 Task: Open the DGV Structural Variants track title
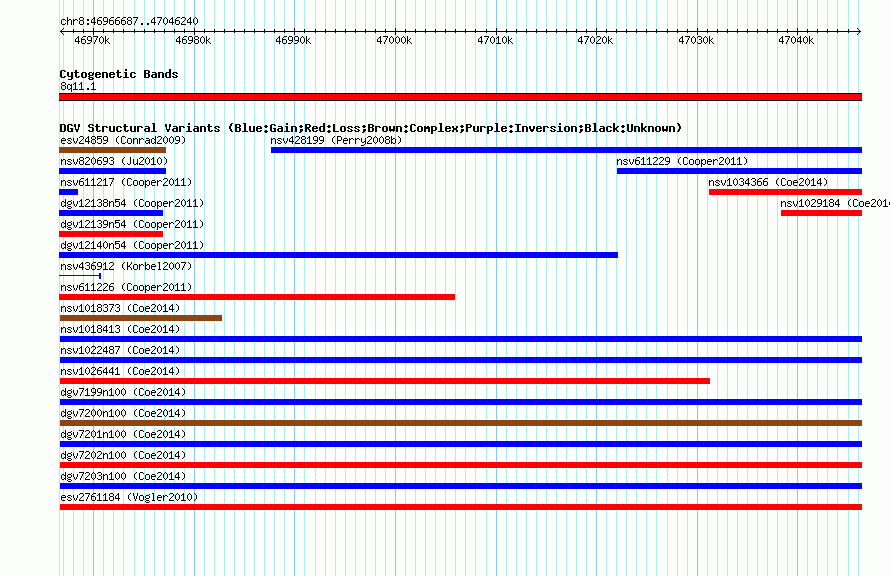click(370, 128)
